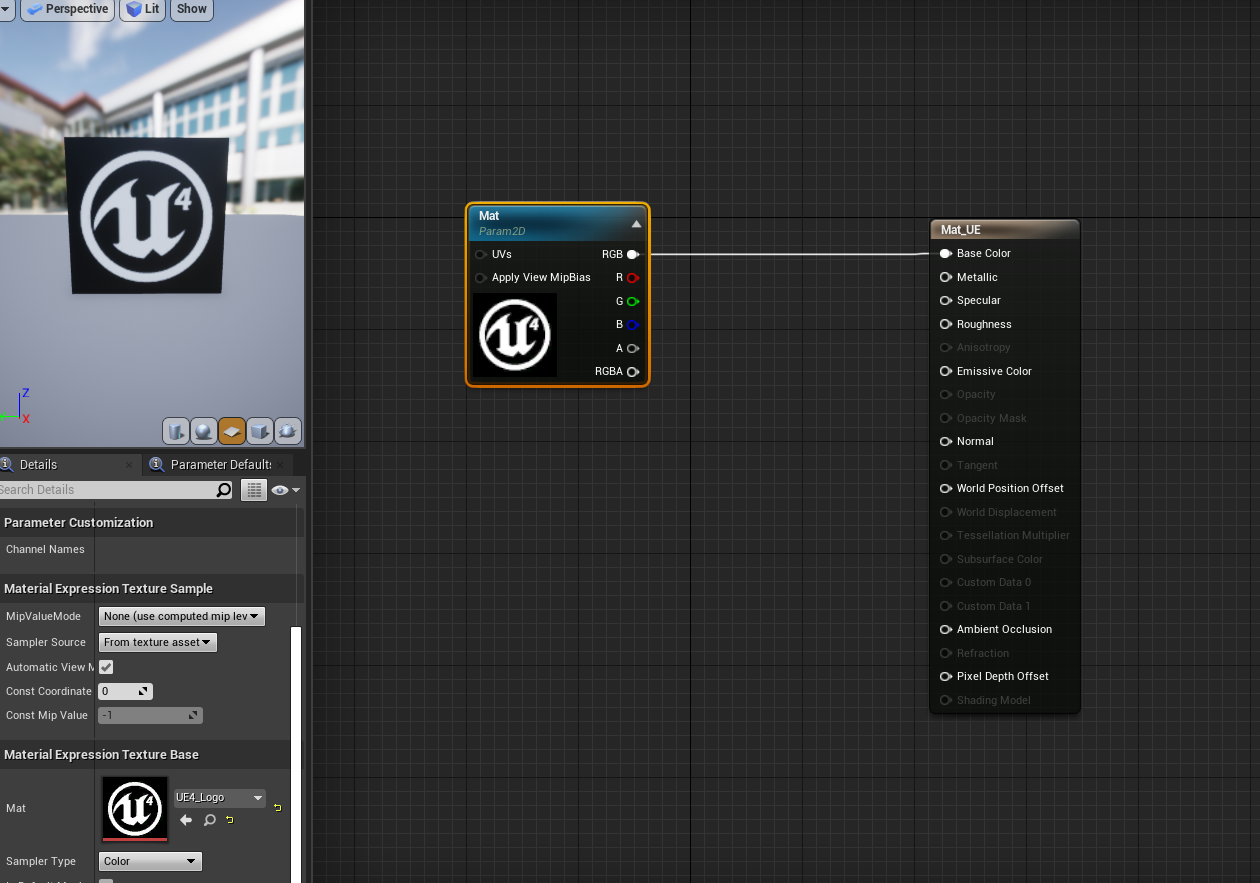Open the MipValueMode dropdown
This screenshot has height=883, width=1260.
tap(180, 616)
